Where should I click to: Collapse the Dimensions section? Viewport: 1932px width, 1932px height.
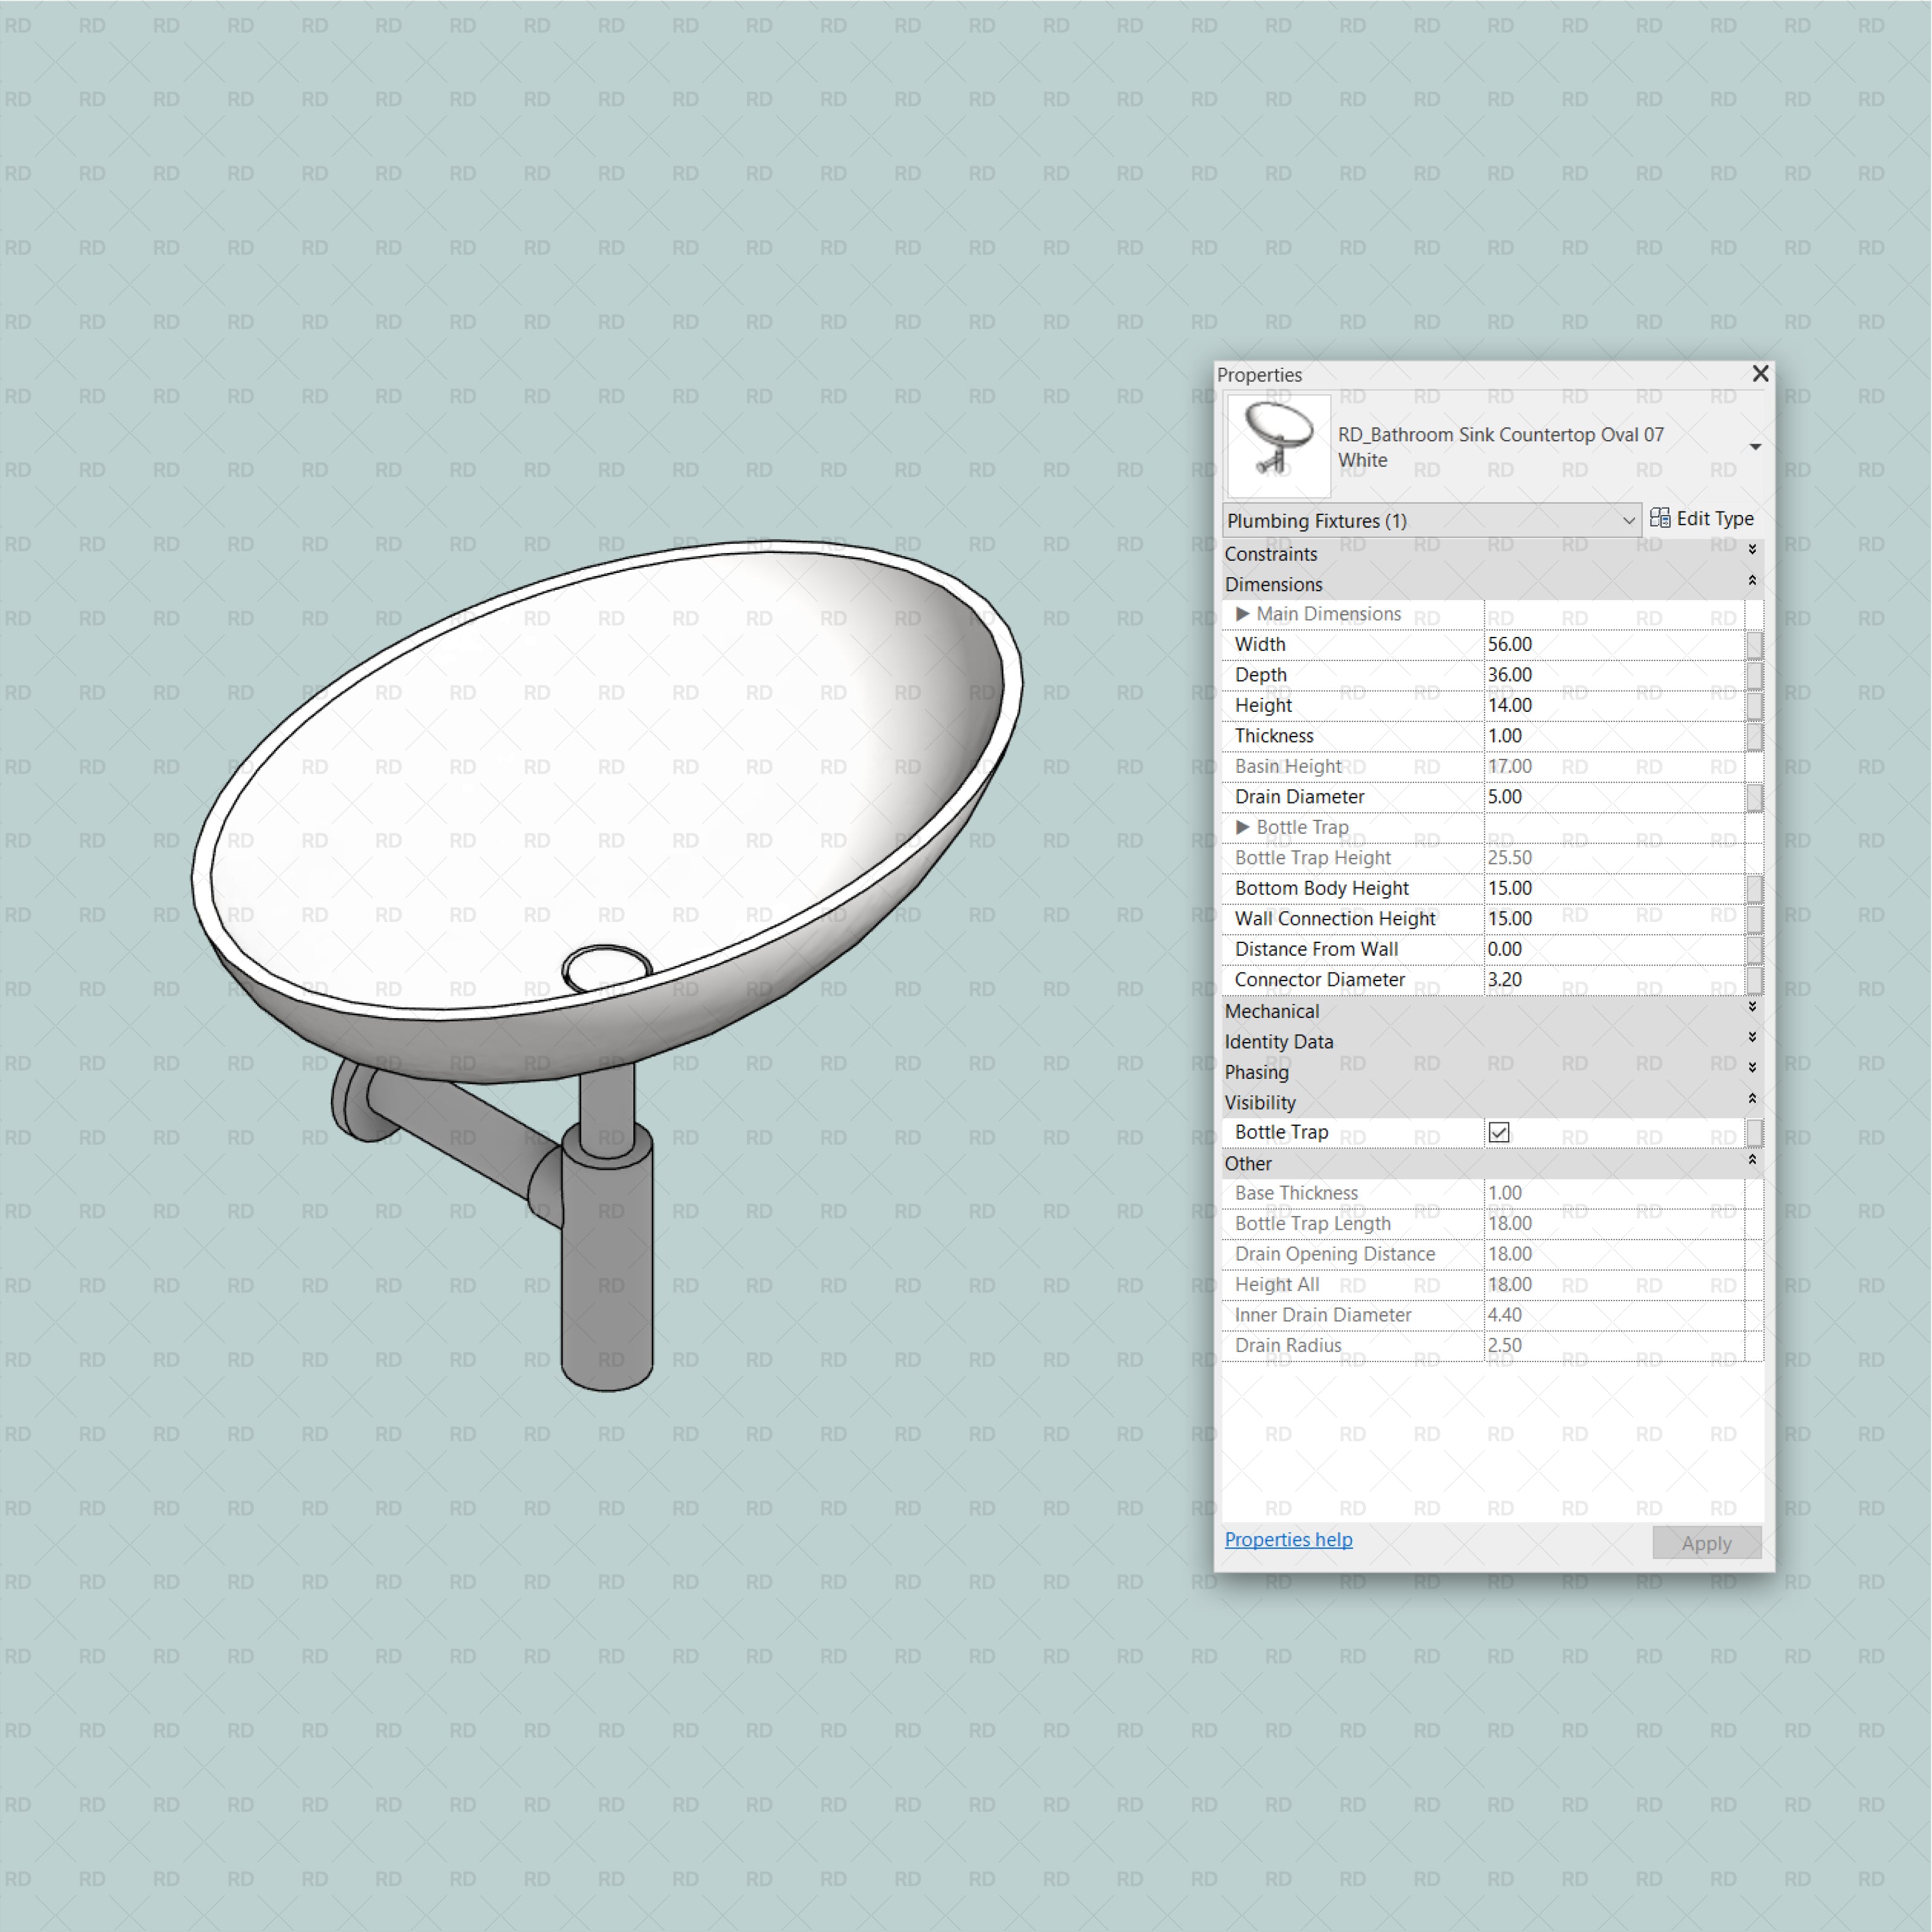pos(1752,580)
